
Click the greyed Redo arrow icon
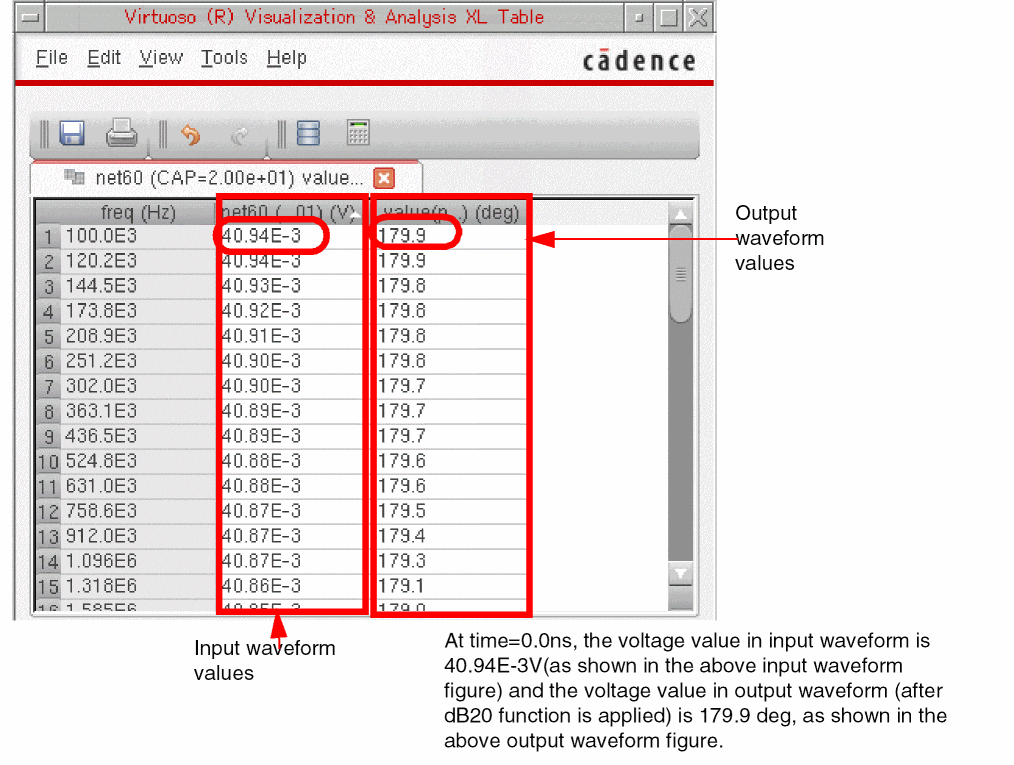(240, 135)
